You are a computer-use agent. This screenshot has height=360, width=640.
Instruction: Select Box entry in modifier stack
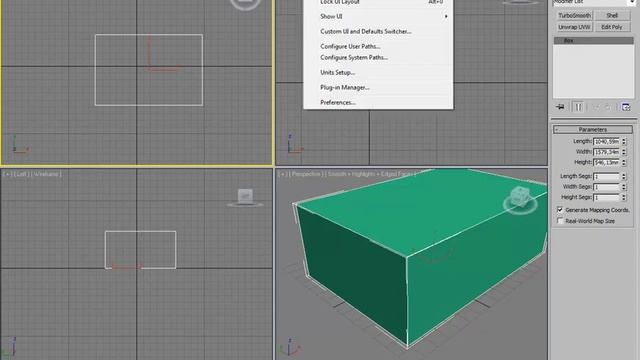point(593,41)
